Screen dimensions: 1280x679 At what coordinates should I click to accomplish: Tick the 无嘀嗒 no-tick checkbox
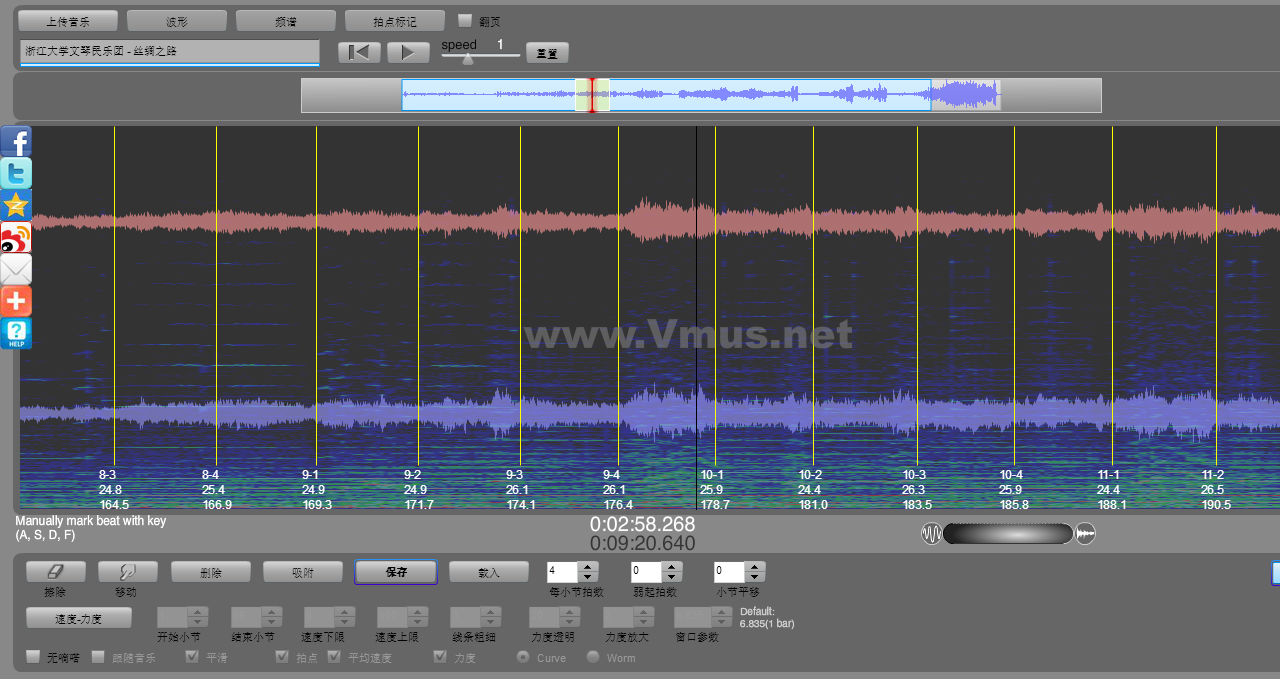point(33,657)
